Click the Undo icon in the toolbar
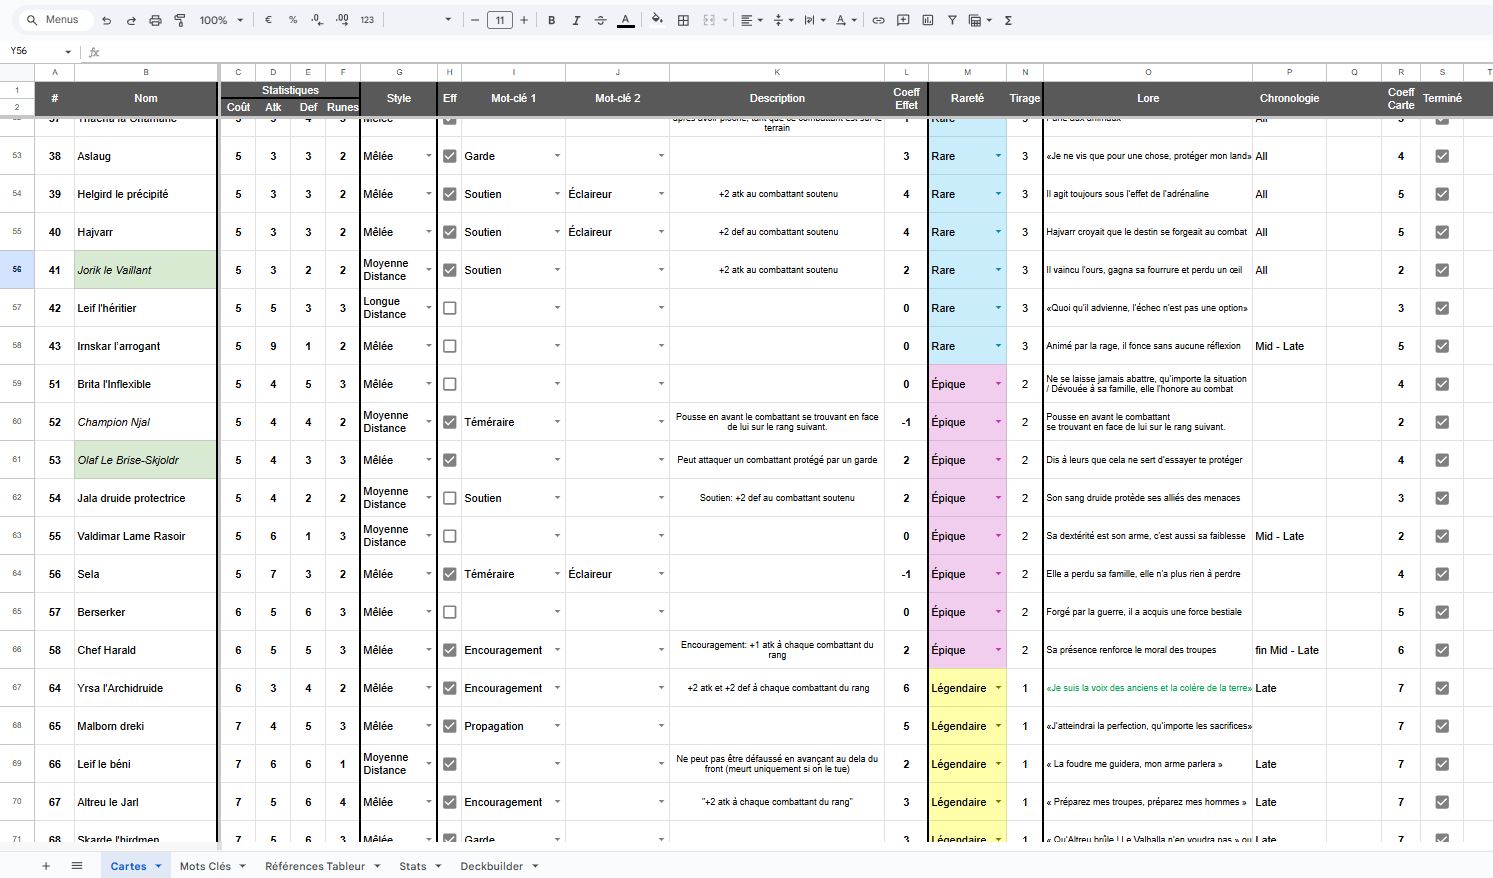This screenshot has width=1493, height=878. click(107, 20)
